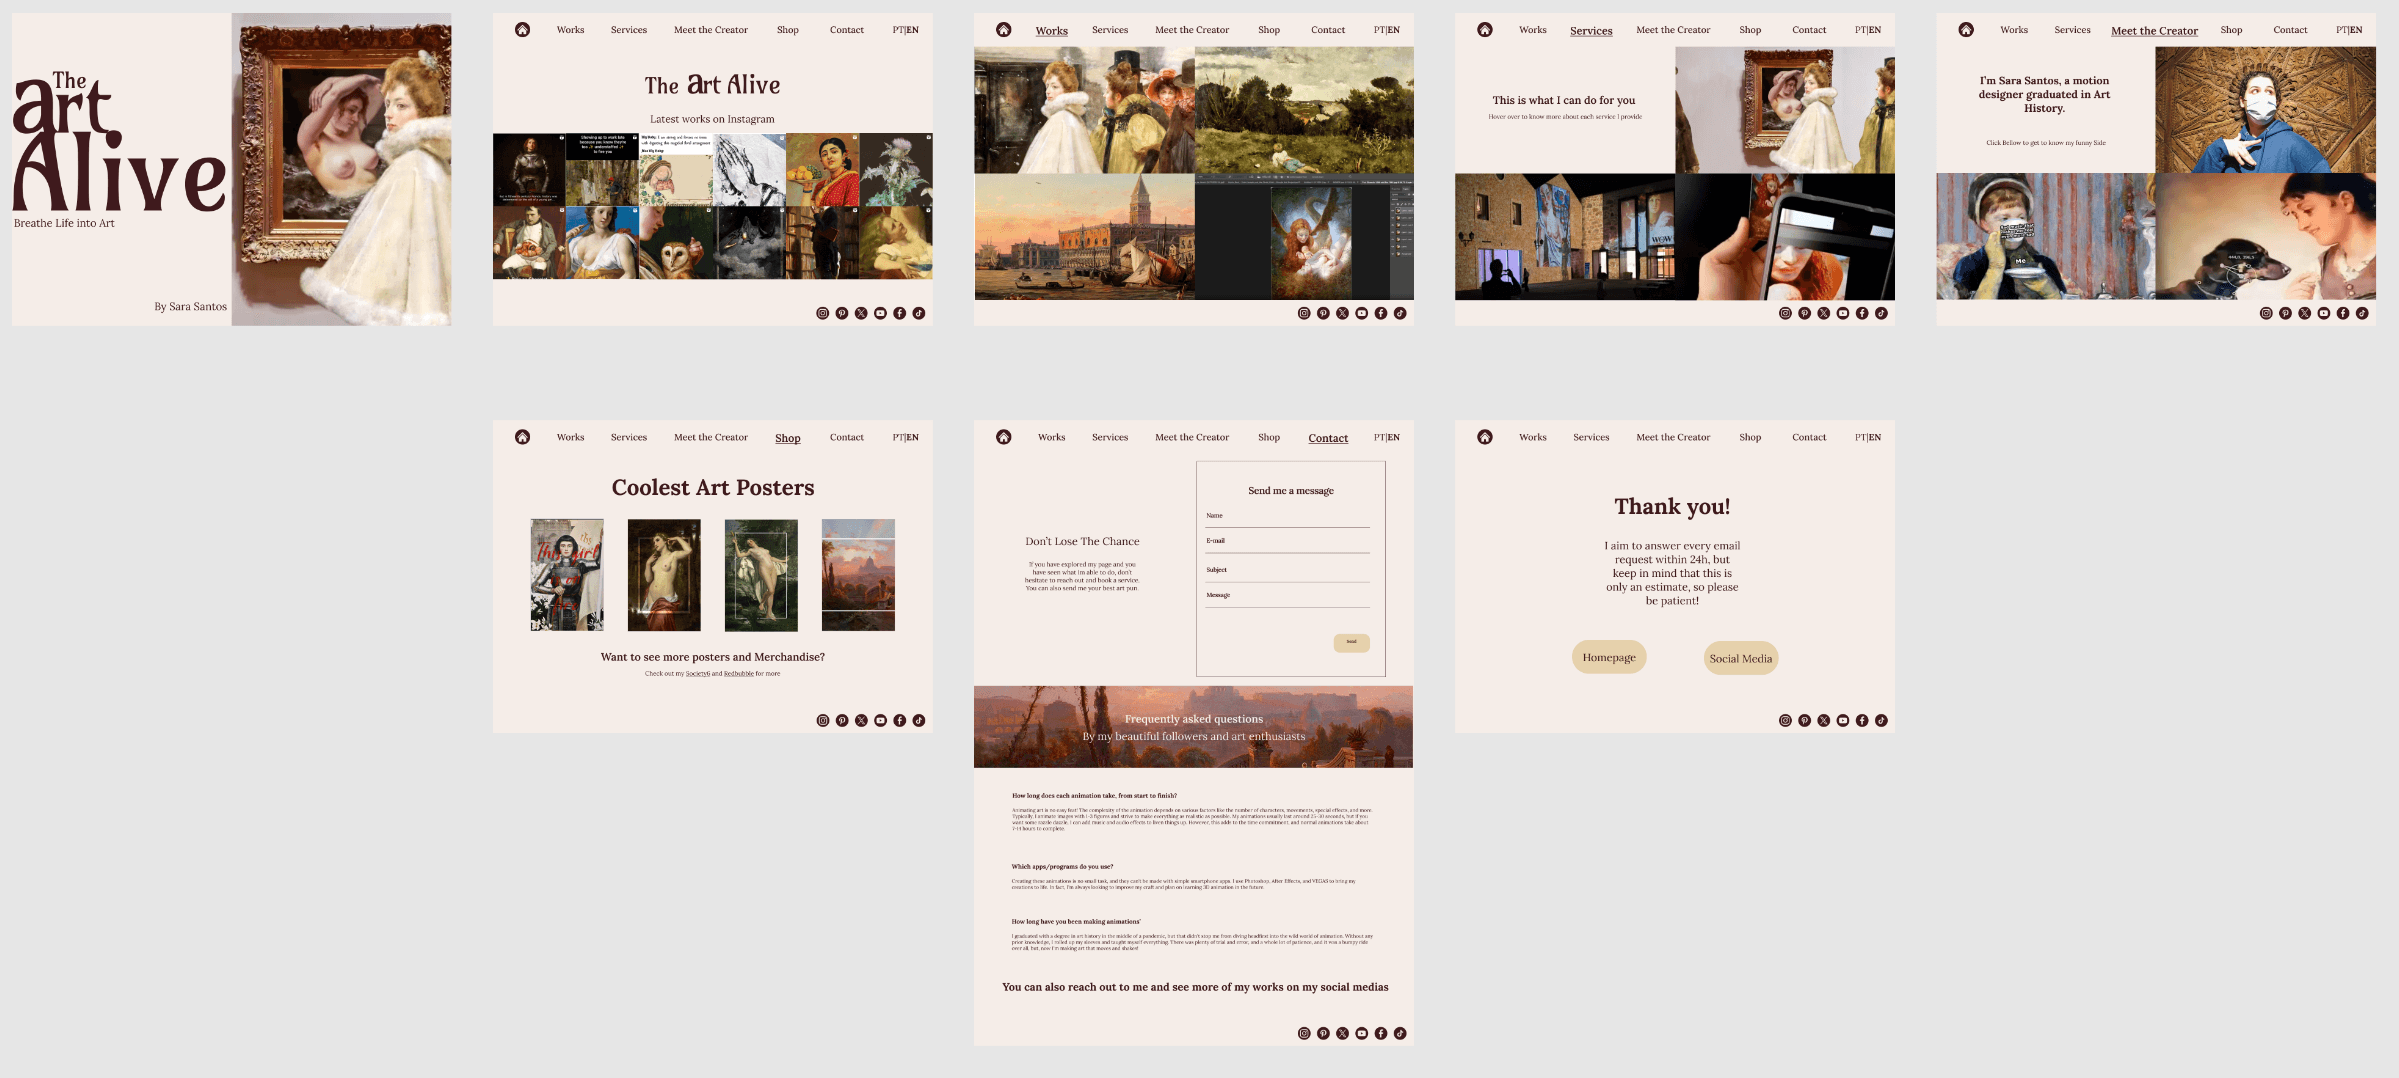Click home icon on the Contact form page

(x=1004, y=437)
